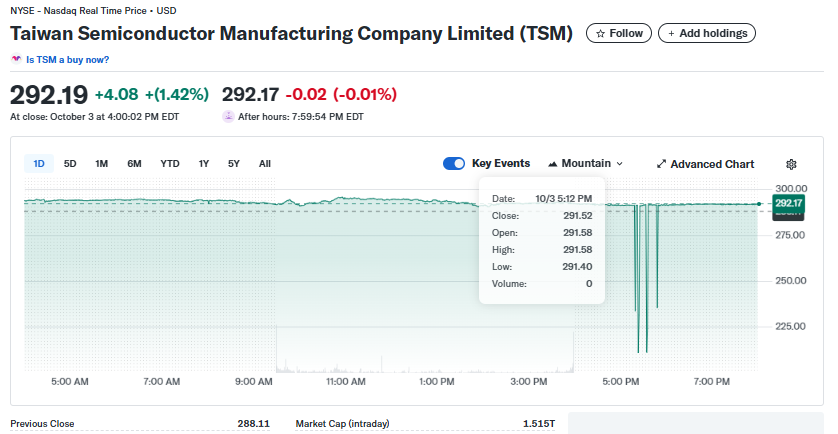The image size is (838, 434).
Task: Click the icon beside Is TSM a buy now
Action: pos(16,60)
